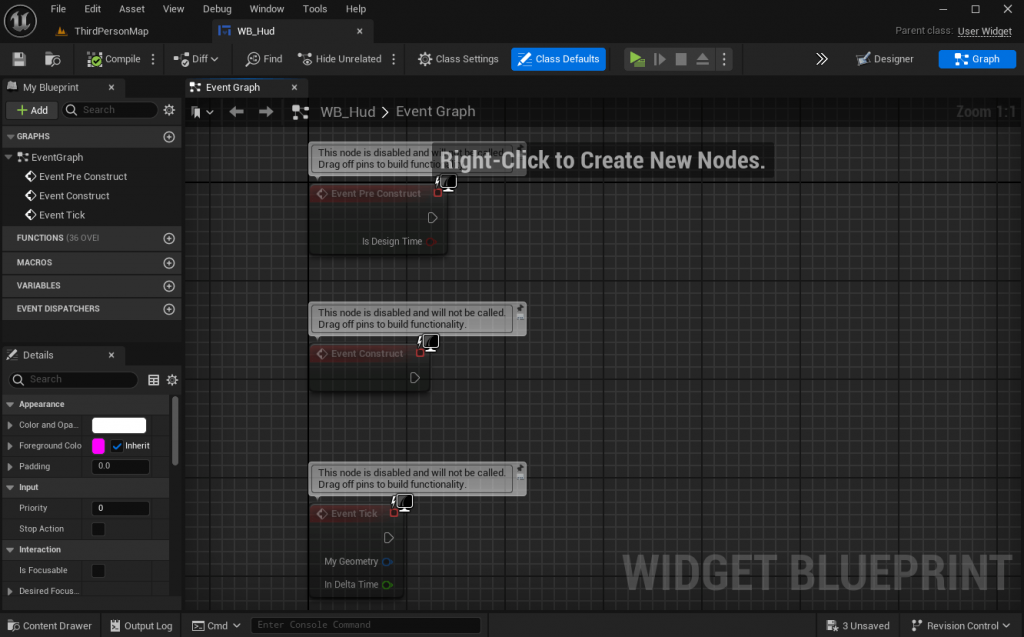The height and width of the screenshot is (637, 1024).
Task: Open the Find search in the blueprint
Action: pos(262,58)
